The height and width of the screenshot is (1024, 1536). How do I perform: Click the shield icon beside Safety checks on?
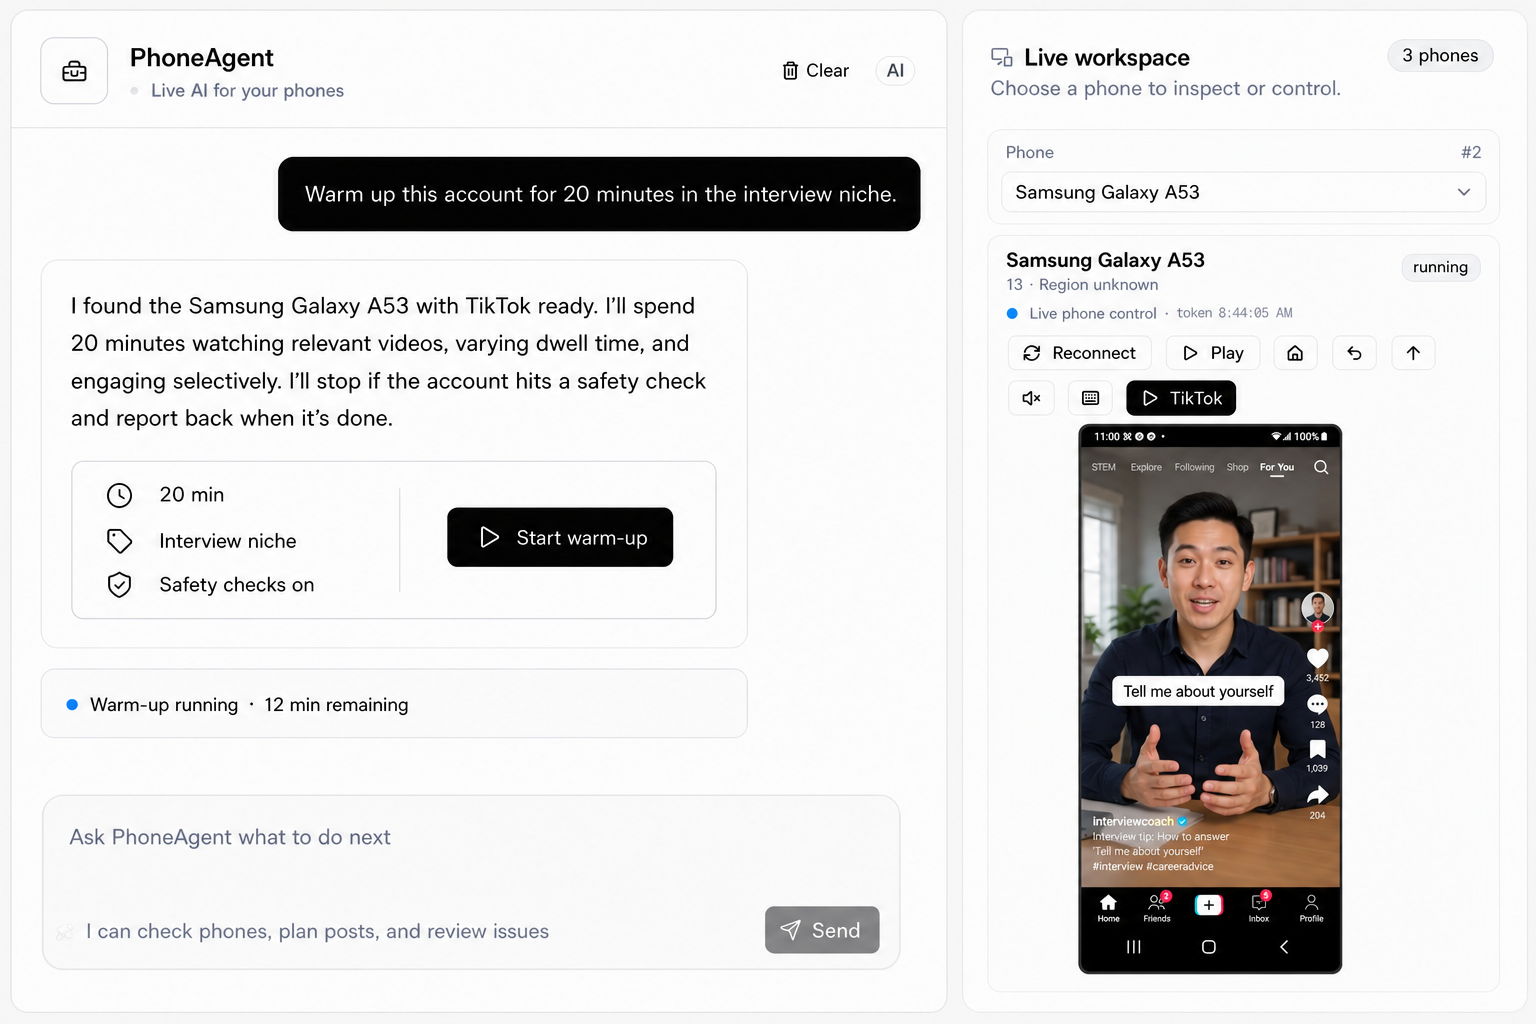click(119, 585)
